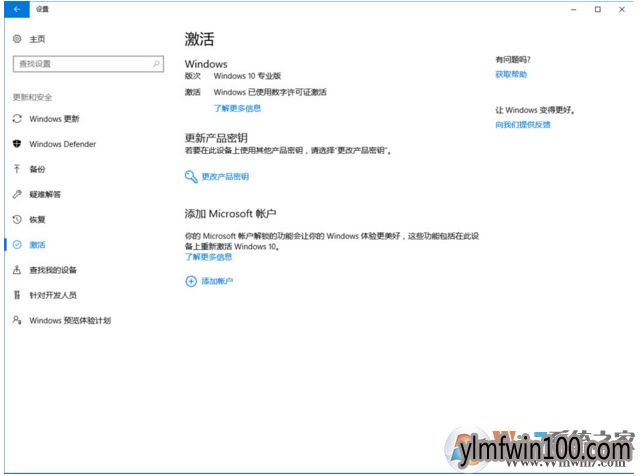Select 激活 activation in sidebar
The width and height of the screenshot is (642, 476).
pos(37,245)
